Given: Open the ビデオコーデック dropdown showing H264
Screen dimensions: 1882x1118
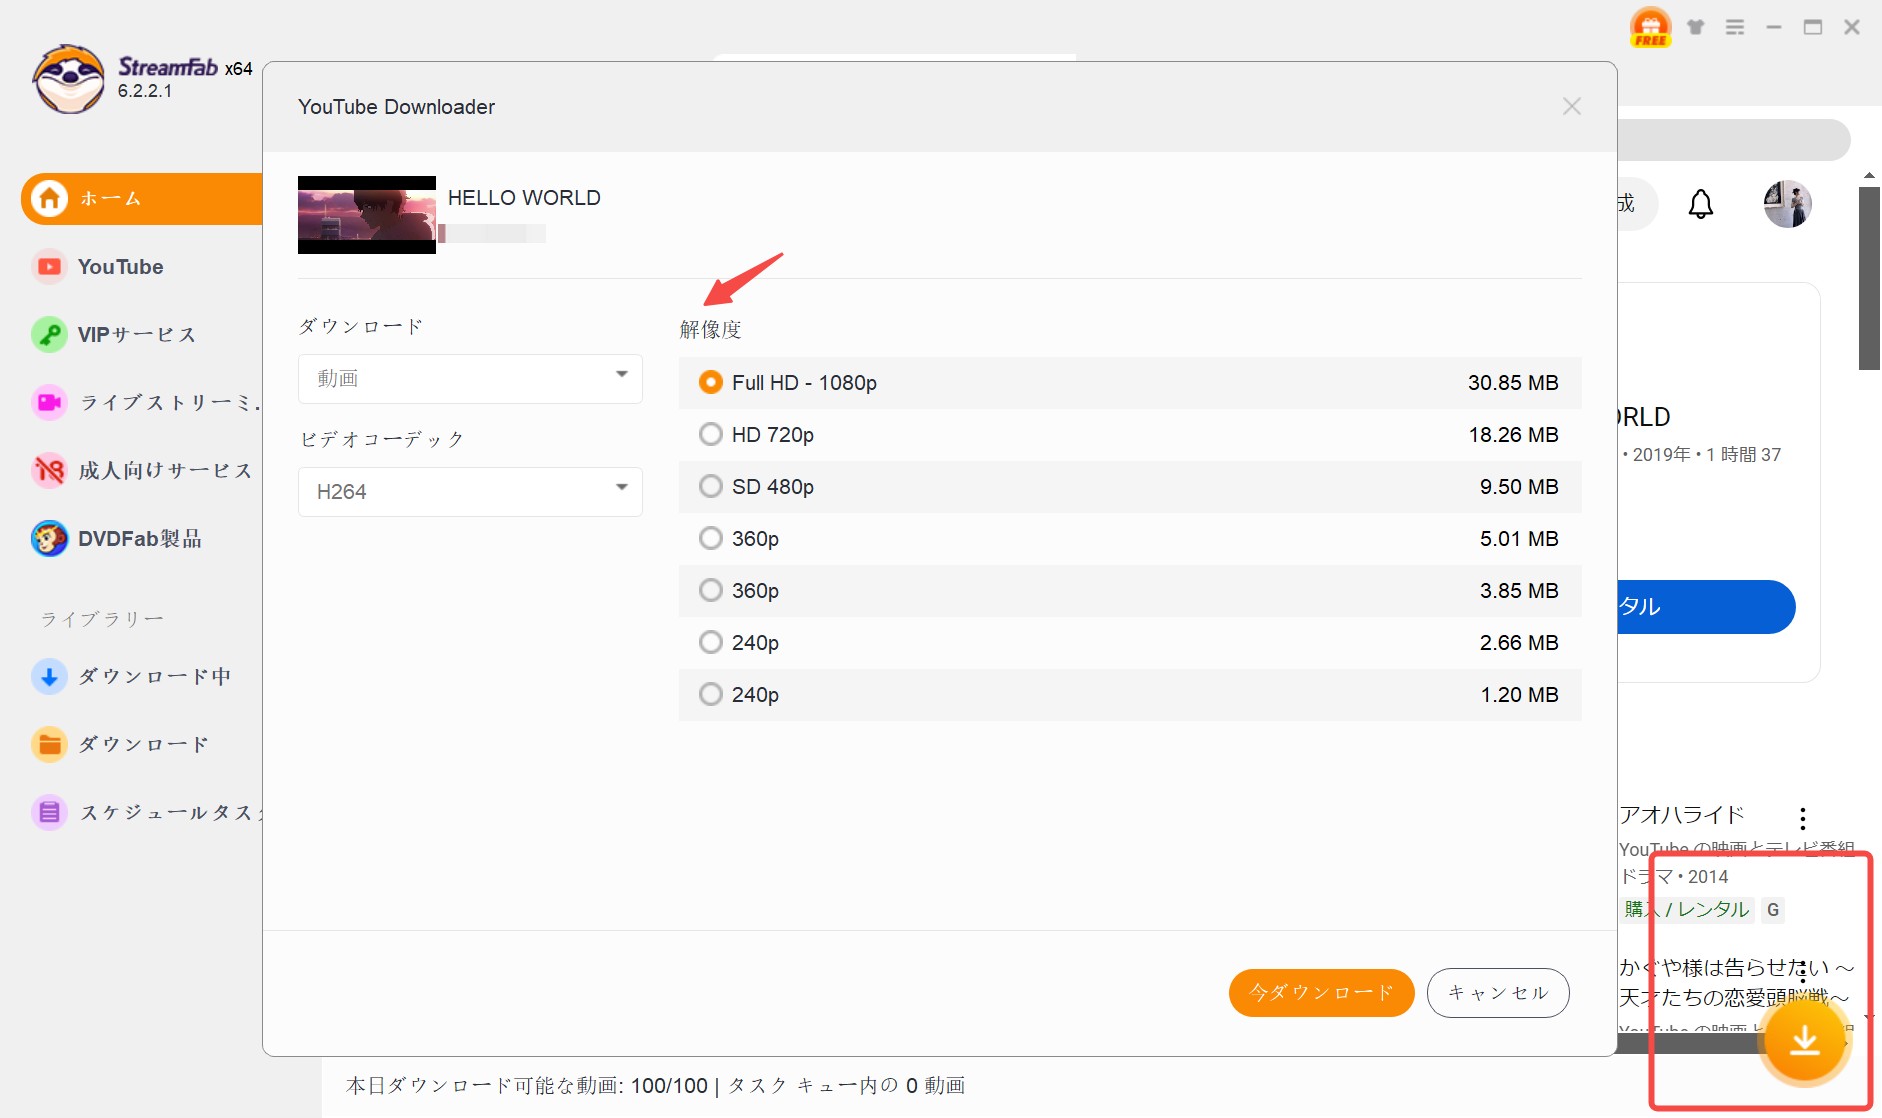Looking at the screenshot, I should pyautogui.click(x=470, y=491).
